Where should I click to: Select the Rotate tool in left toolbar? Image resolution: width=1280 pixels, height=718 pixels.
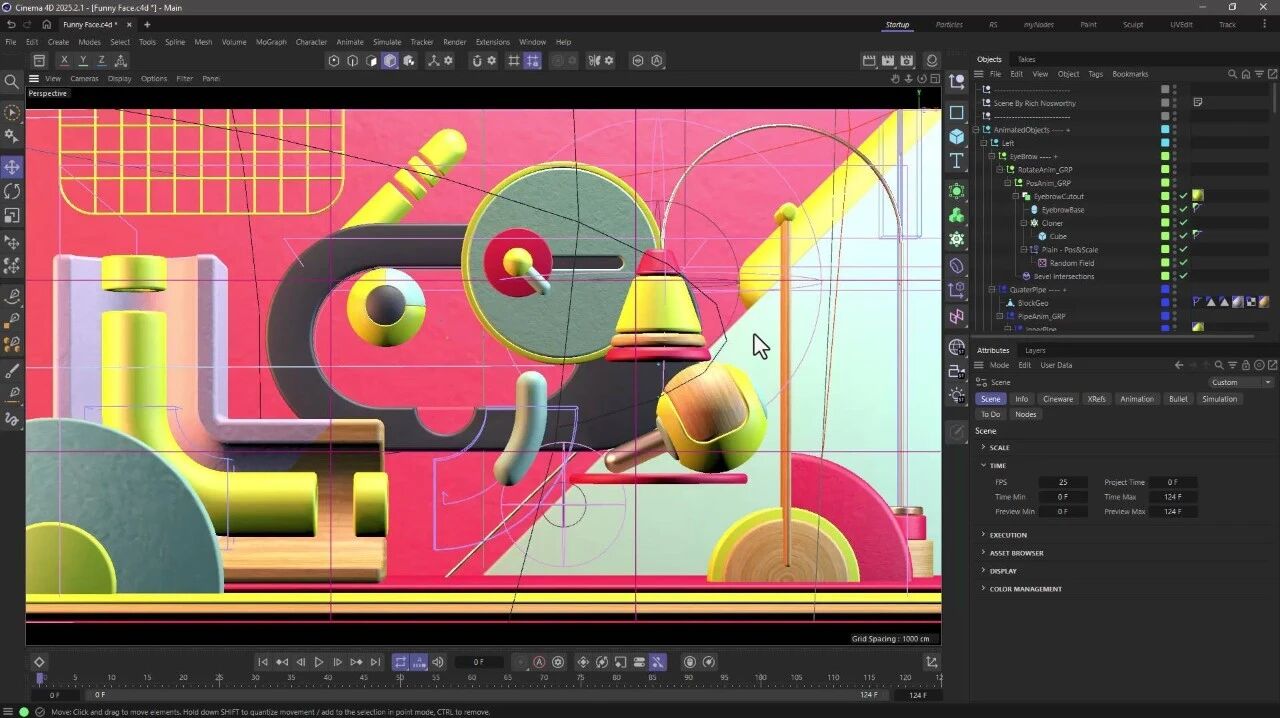pos(12,191)
